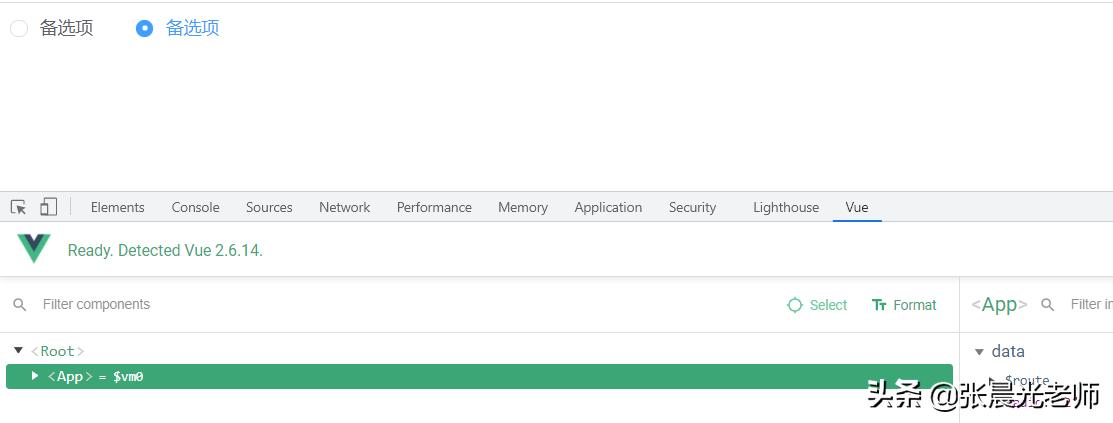Viewport: 1113px width, 423px height.
Task: Collapse the Root tree node arrow
Action: click(18, 351)
